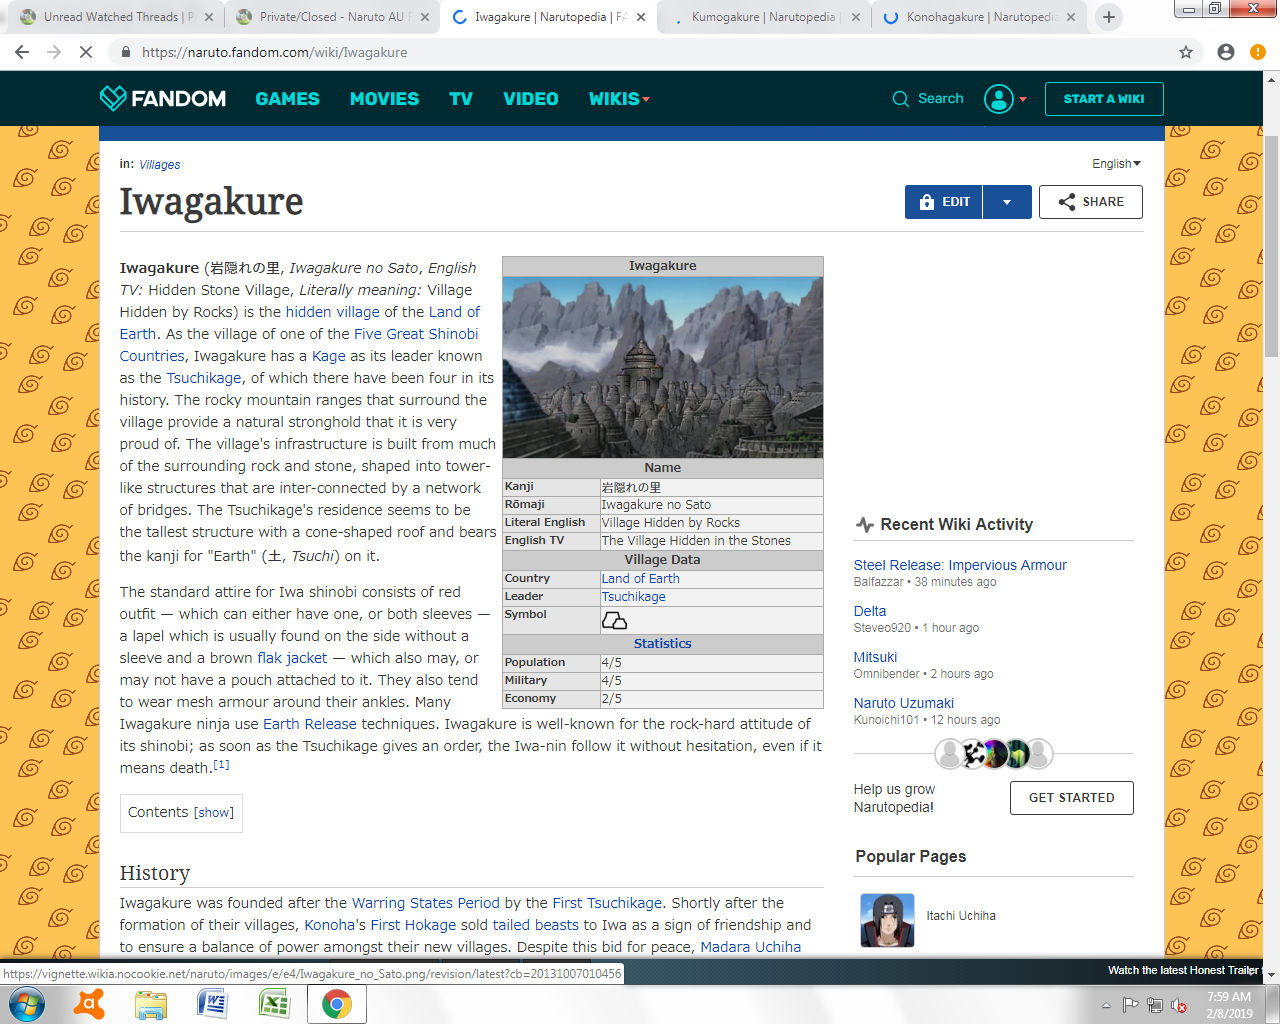This screenshot has width=1280, height=1024.
Task: Open the Earth Release link
Action: pyautogui.click(x=309, y=724)
